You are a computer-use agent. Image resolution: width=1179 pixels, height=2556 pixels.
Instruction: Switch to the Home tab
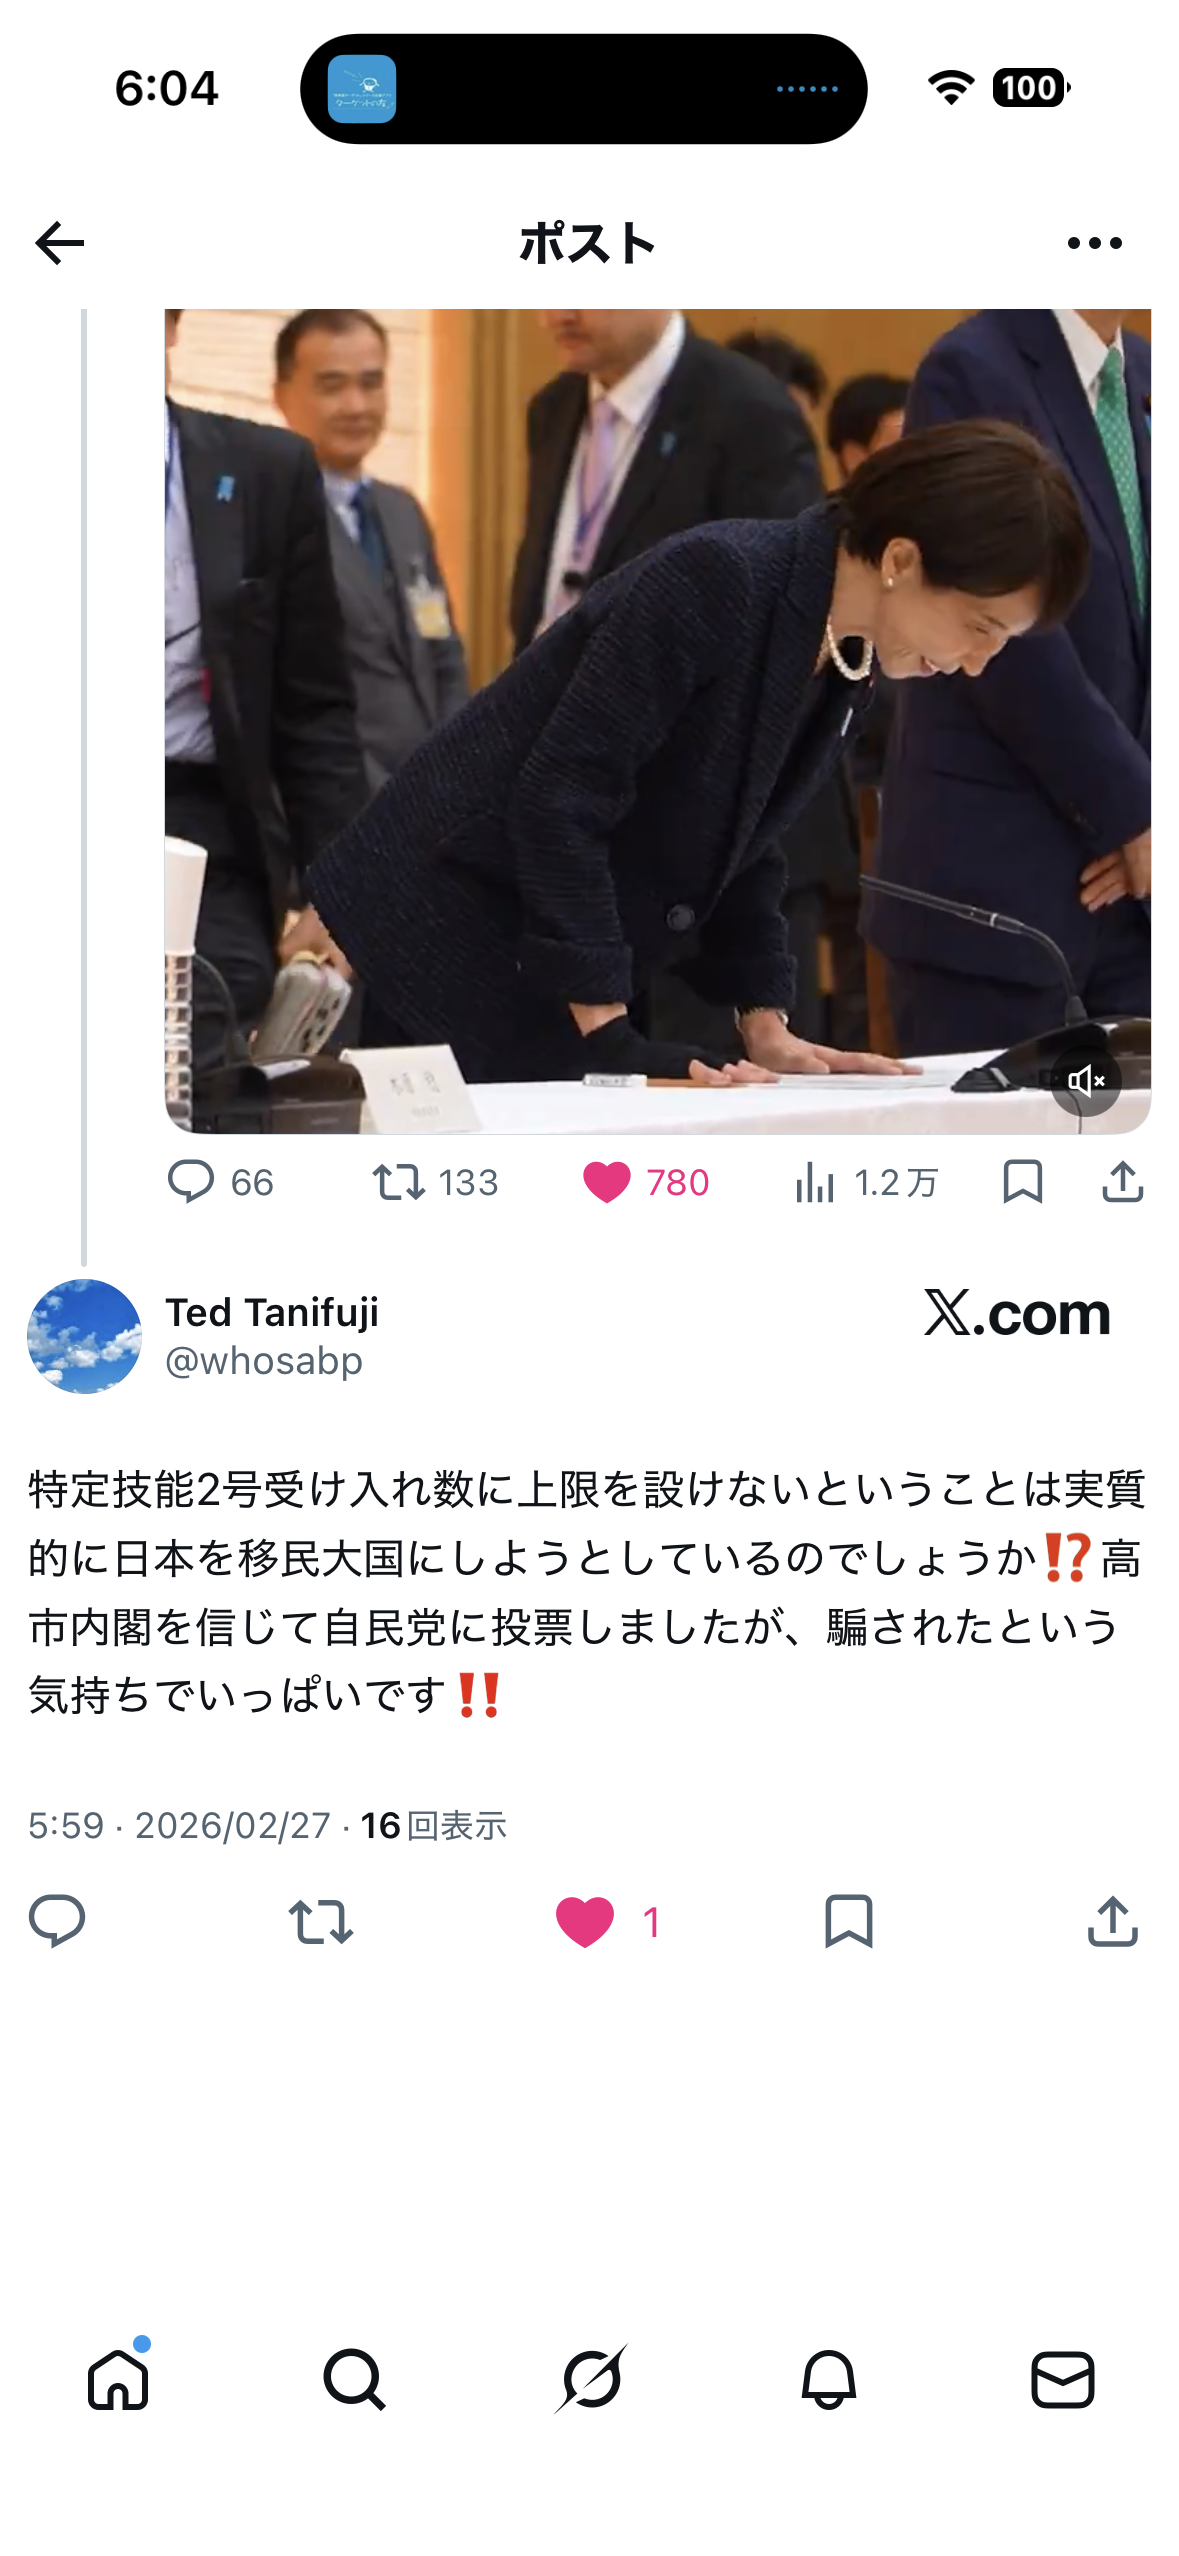tap(118, 2378)
